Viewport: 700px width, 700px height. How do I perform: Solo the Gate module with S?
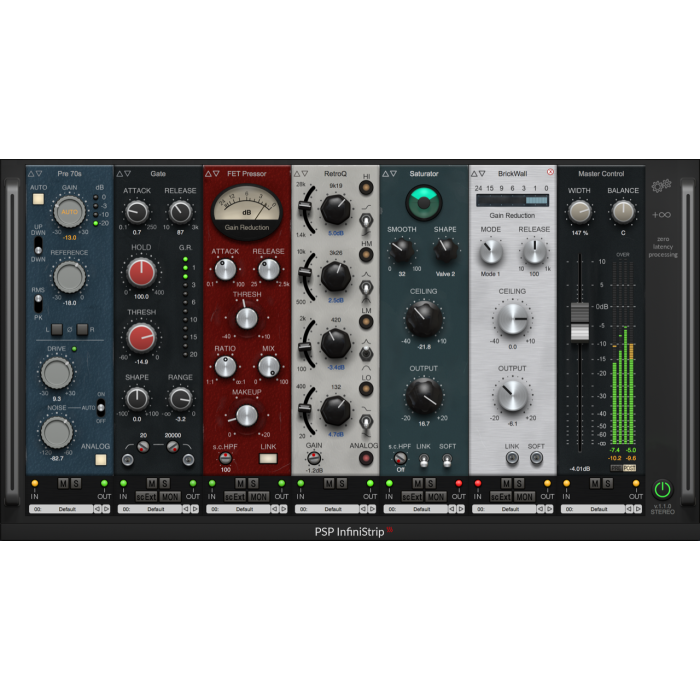click(x=165, y=483)
